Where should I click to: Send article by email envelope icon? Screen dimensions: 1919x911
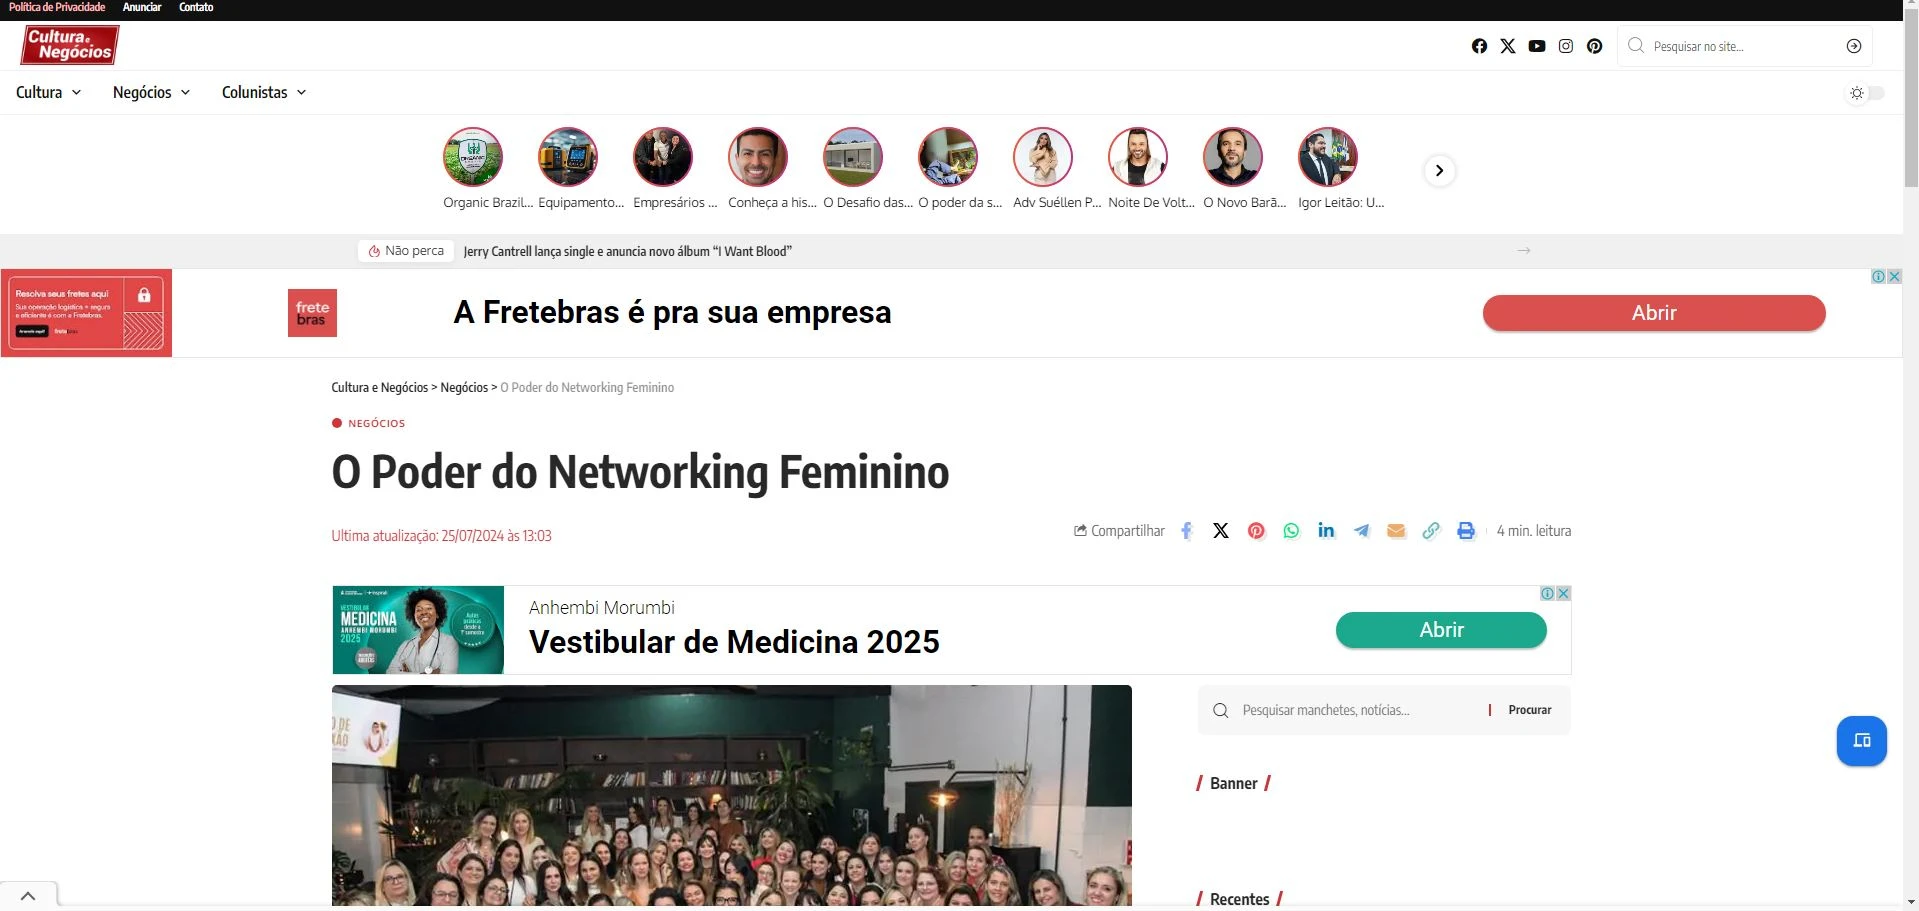tap(1396, 531)
